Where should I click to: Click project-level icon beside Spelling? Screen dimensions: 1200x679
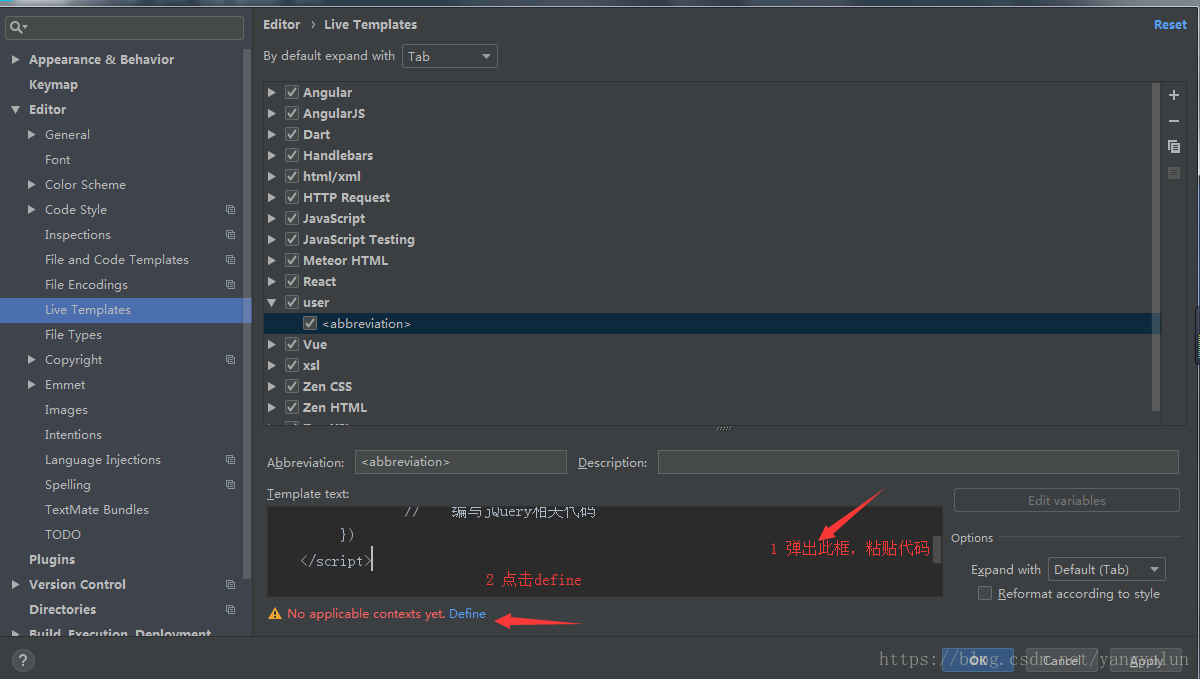tap(230, 485)
